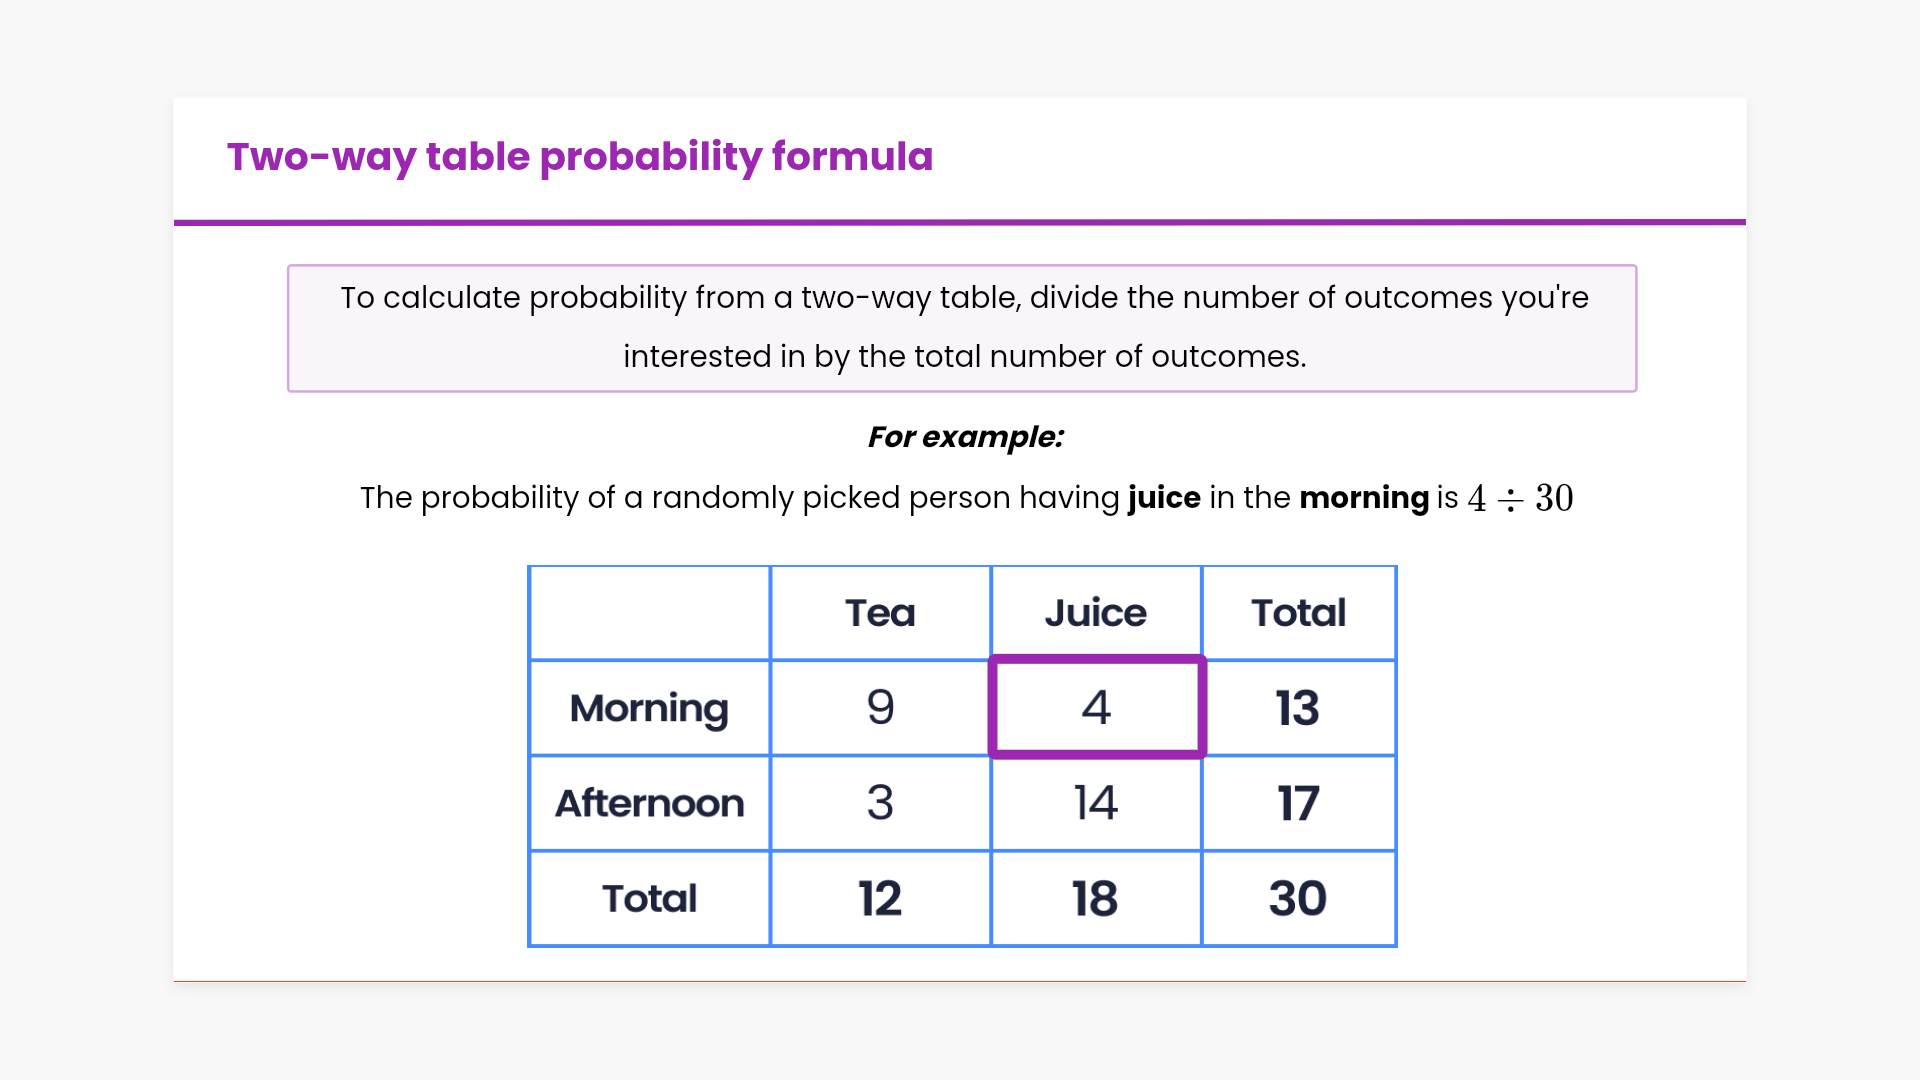Click the Morning row label

coord(649,708)
